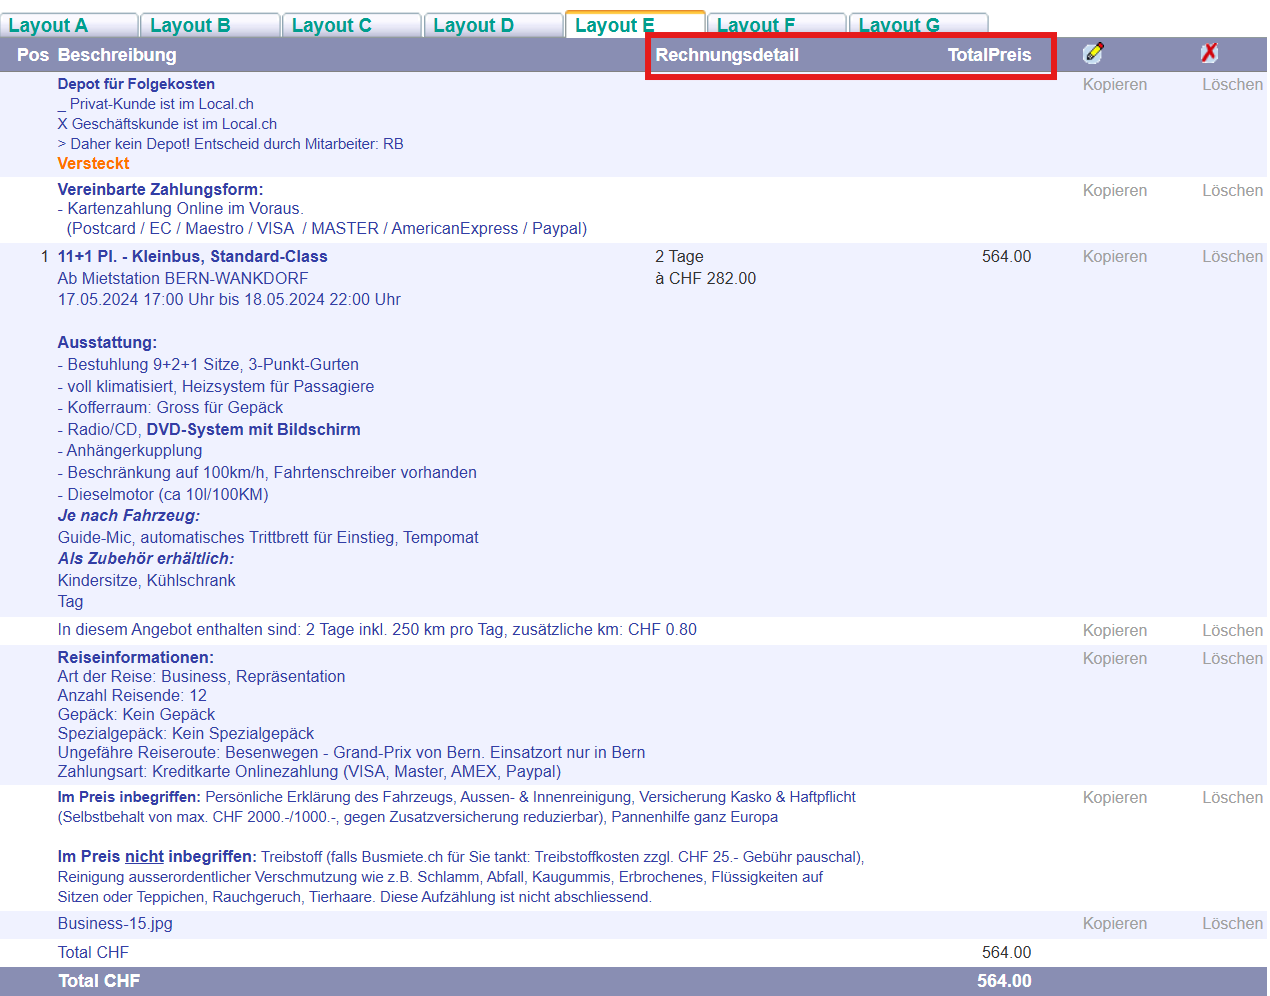Select the Layout C tab
Image resolution: width=1270 pixels, height=996 pixels.
(352, 25)
